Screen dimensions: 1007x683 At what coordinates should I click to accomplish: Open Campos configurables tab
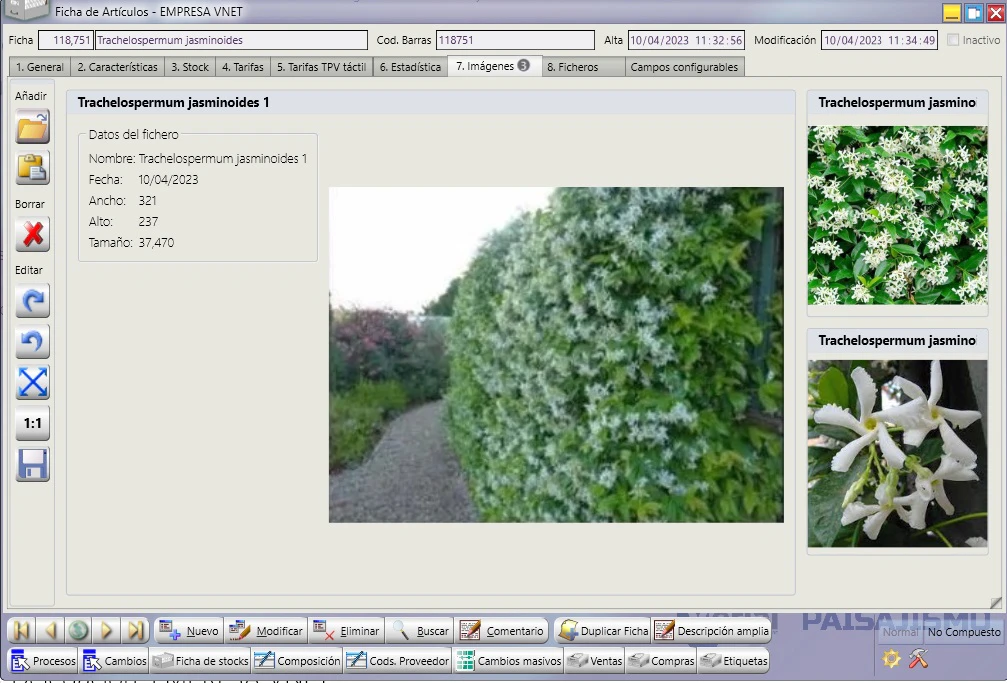tap(685, 67)
